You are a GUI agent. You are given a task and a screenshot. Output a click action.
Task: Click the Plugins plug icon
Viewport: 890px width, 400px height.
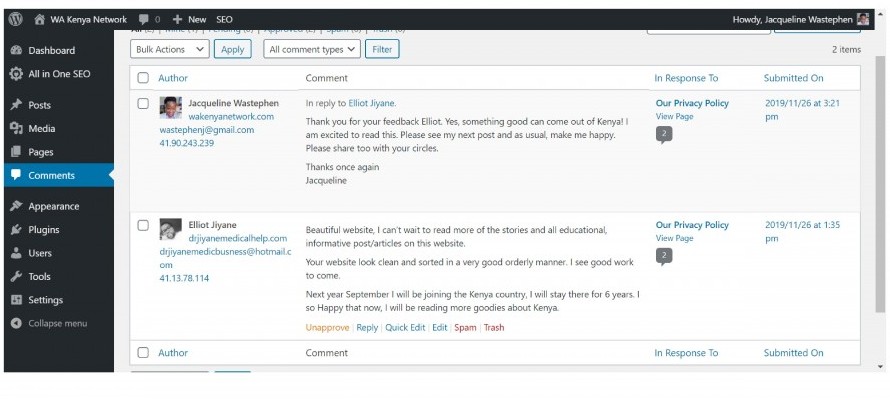(x=16, y=230)
